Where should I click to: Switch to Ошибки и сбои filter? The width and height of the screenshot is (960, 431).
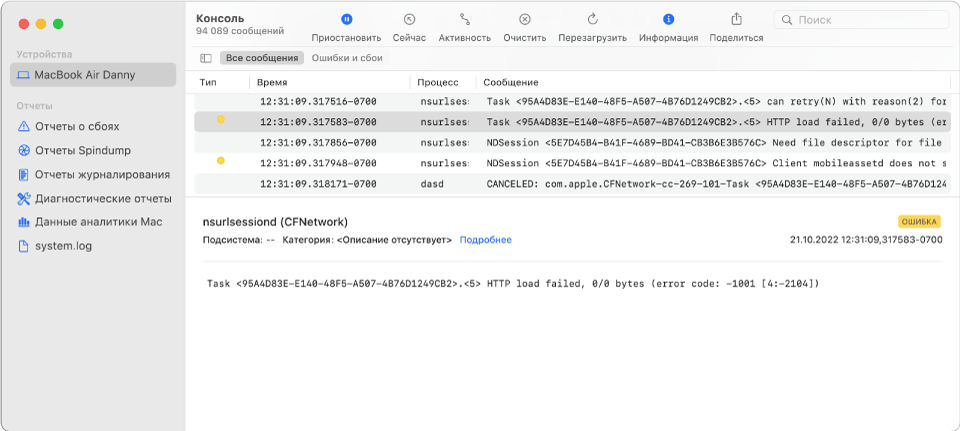[x=347, y=58]
